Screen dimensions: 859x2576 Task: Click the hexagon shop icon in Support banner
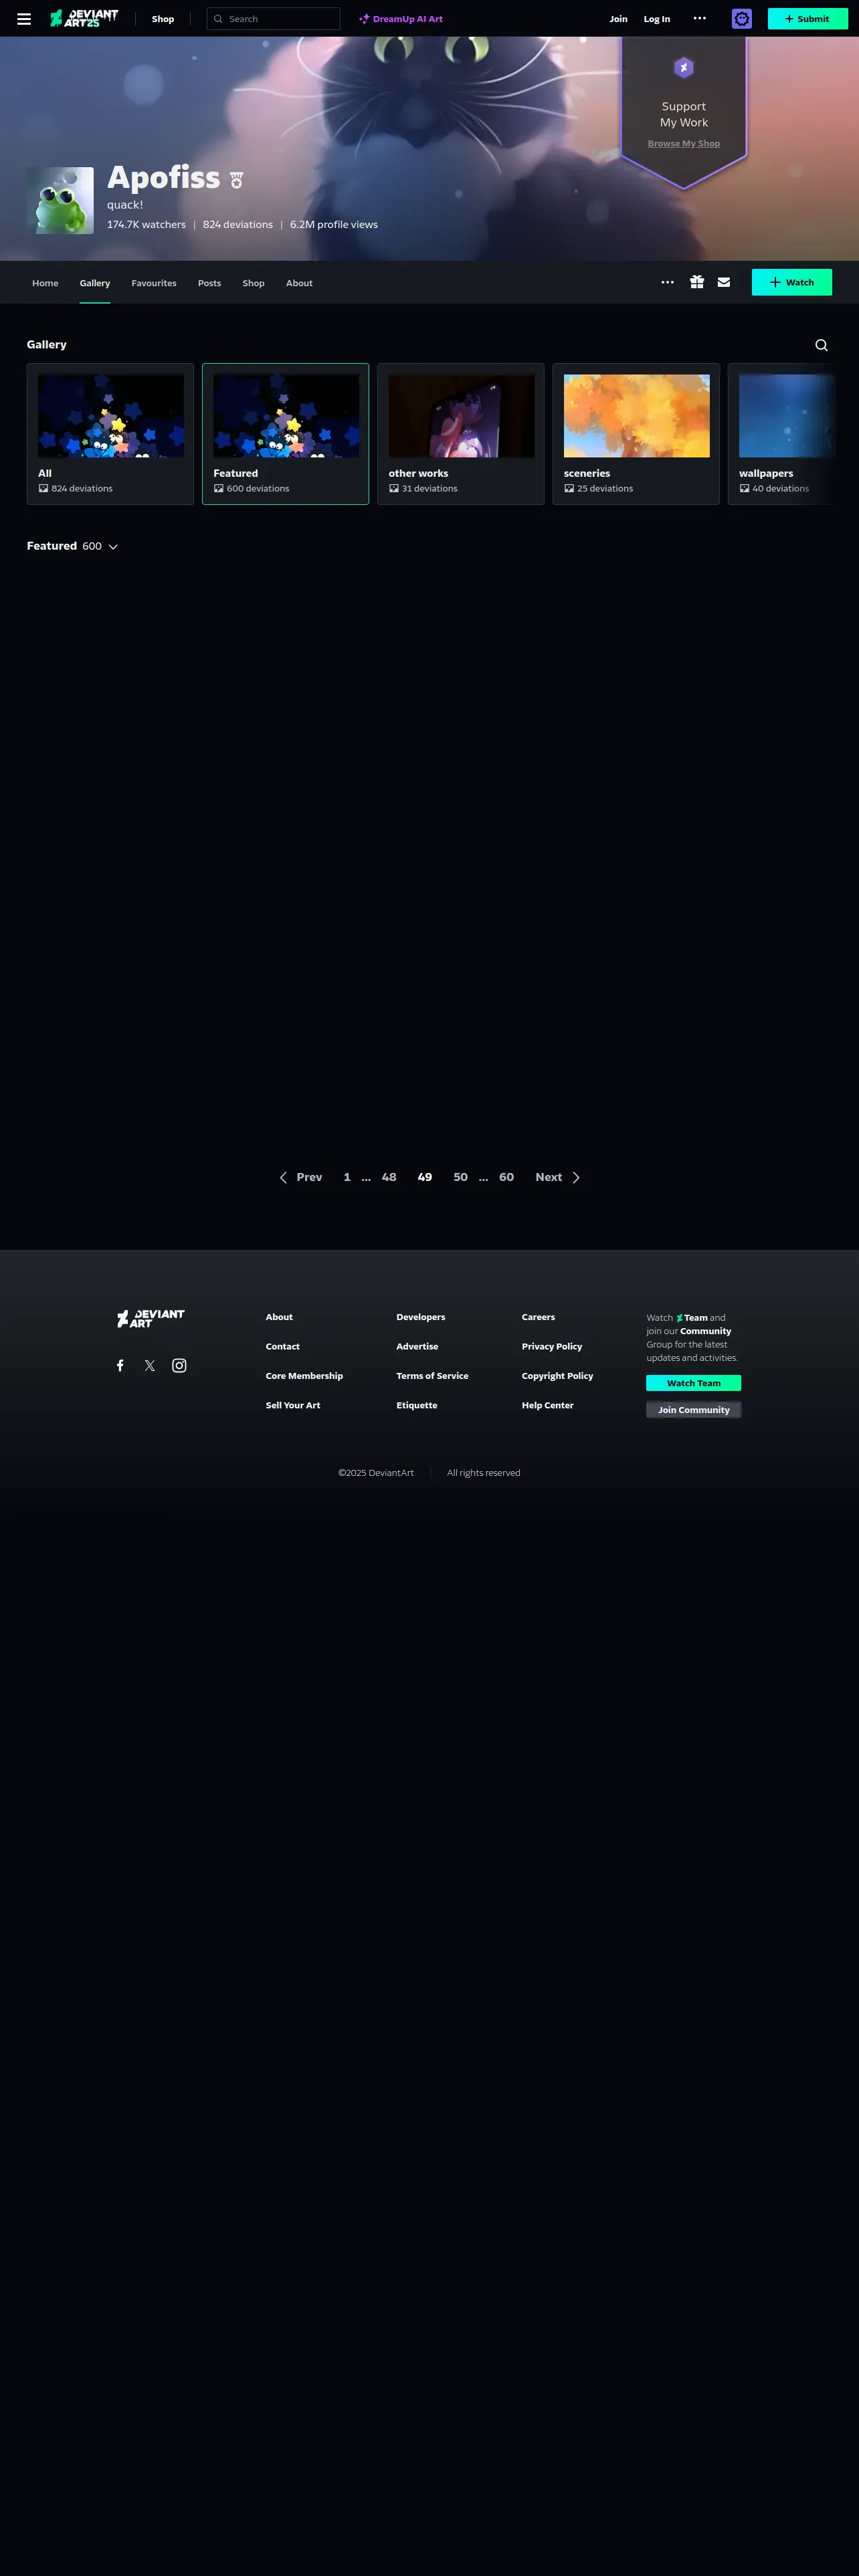coord(684,67)
